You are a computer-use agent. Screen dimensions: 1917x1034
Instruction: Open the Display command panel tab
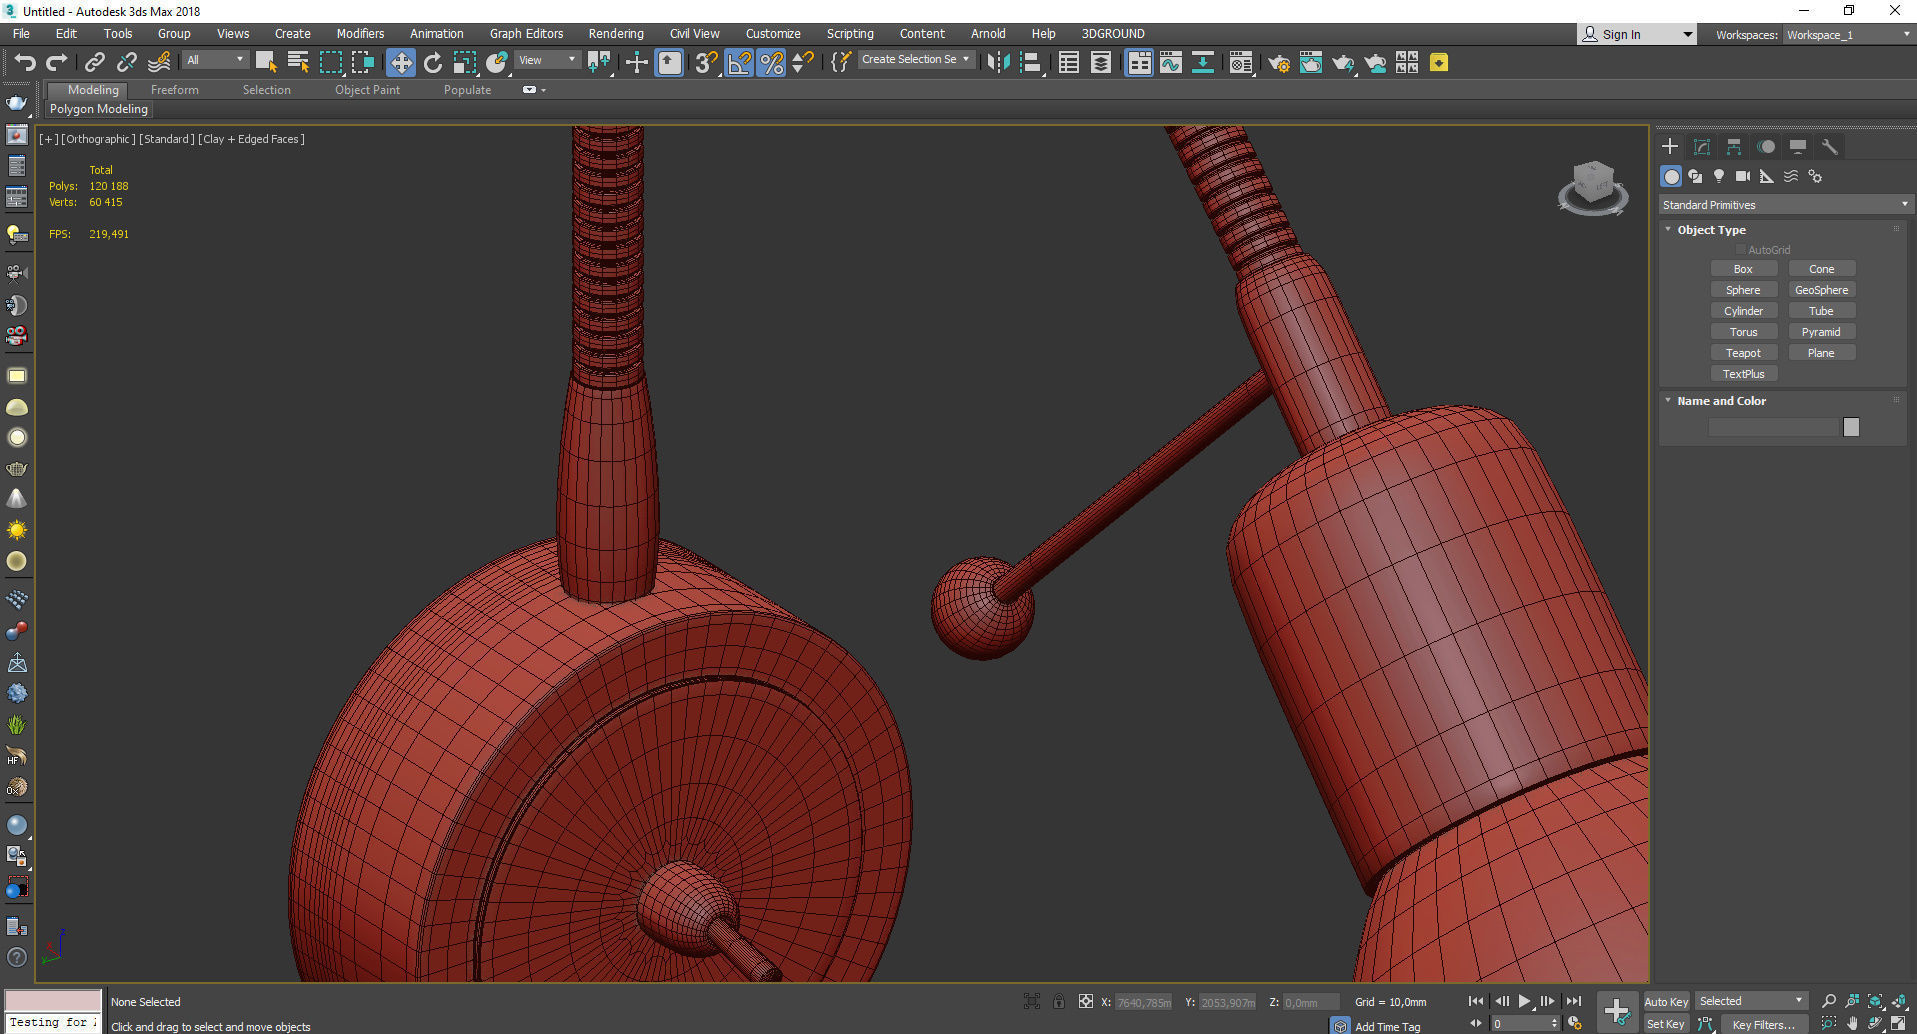click(x=1798, y=147)
